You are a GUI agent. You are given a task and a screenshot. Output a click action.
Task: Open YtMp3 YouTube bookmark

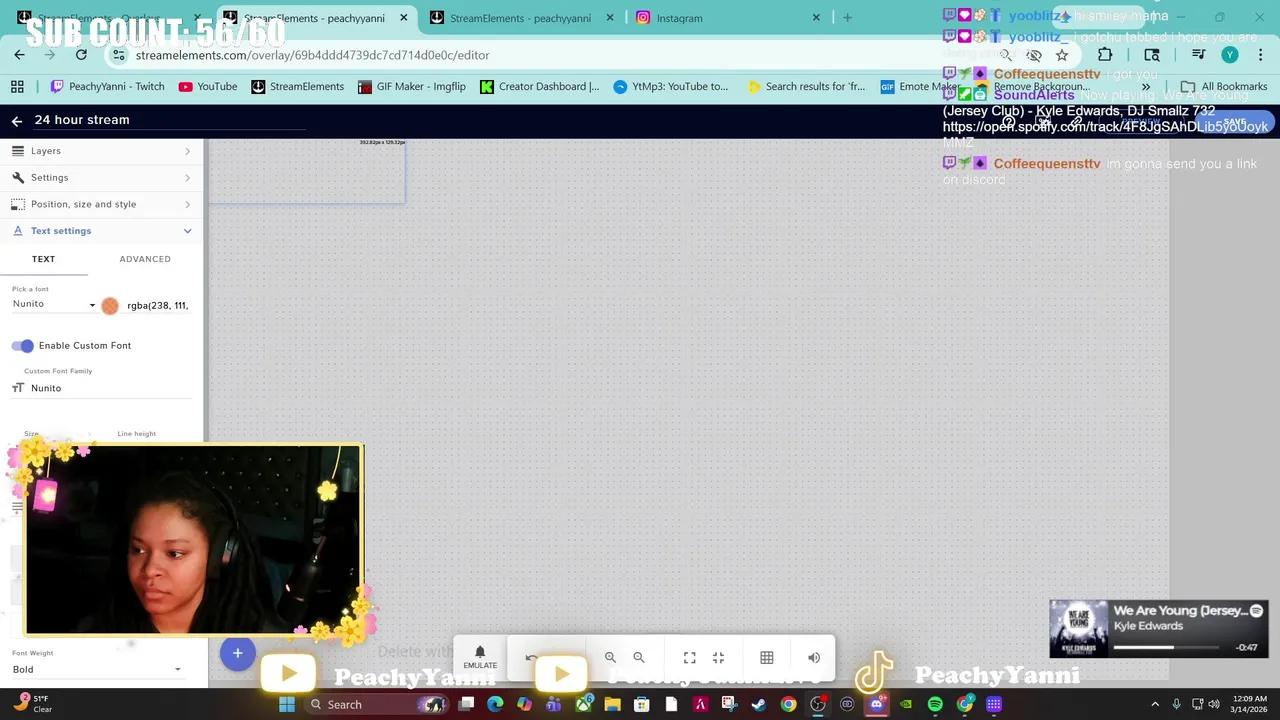coord(671,87)
